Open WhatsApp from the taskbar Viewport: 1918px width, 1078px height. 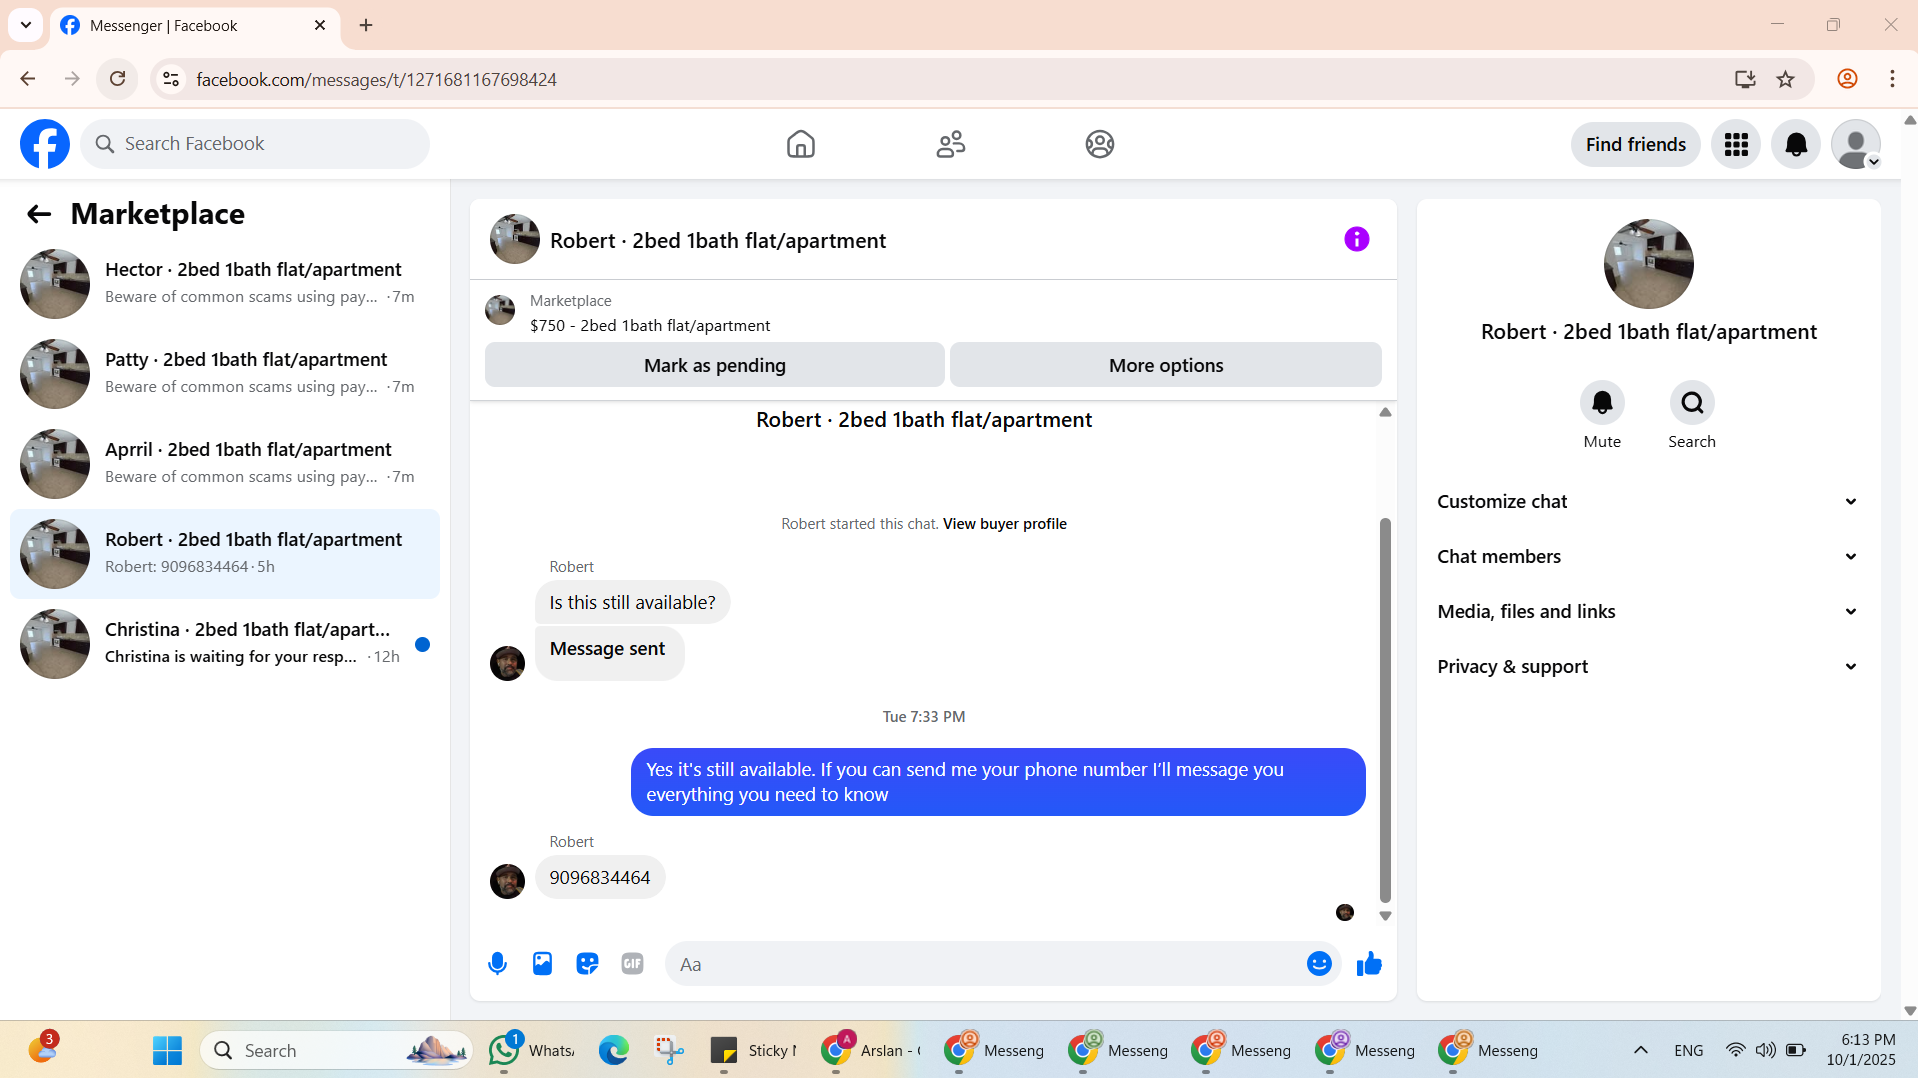click(531, 1051)
